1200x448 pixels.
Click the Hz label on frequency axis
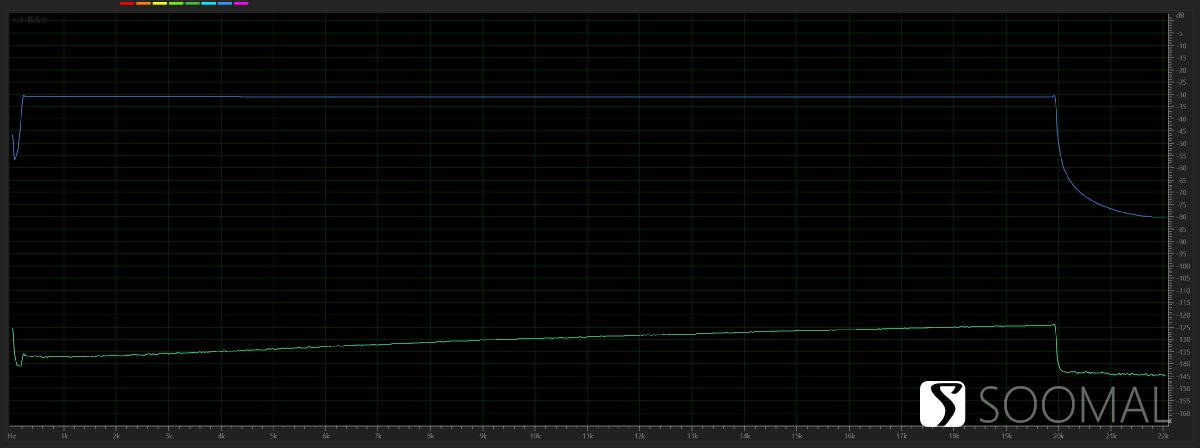click(13, 436)
